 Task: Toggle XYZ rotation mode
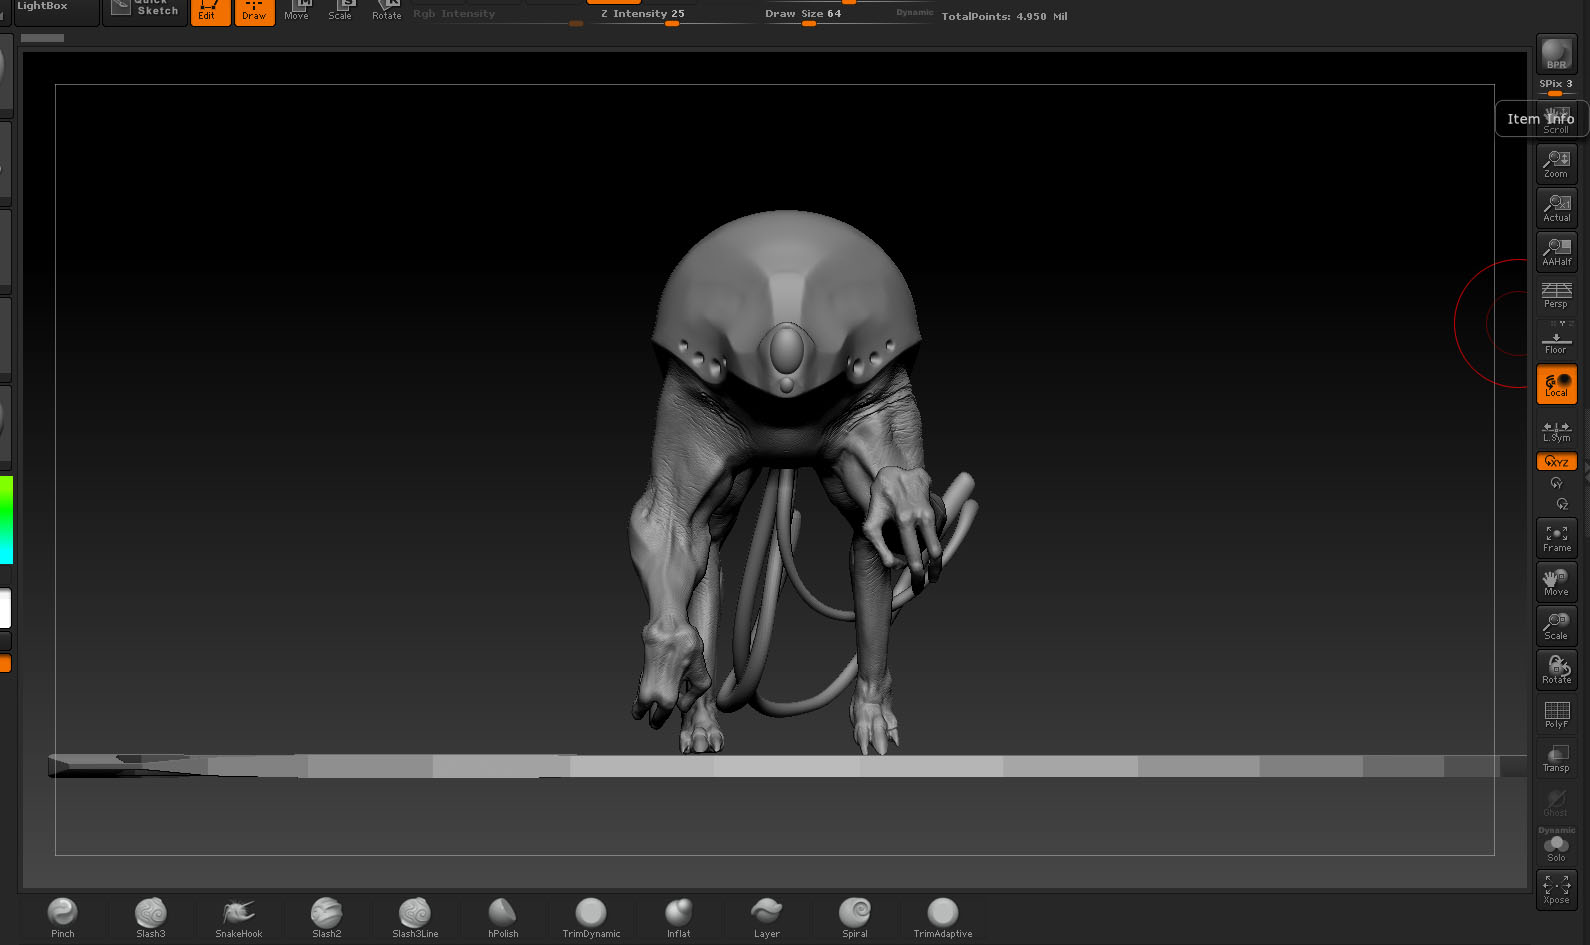click(x=1556, y=461)
